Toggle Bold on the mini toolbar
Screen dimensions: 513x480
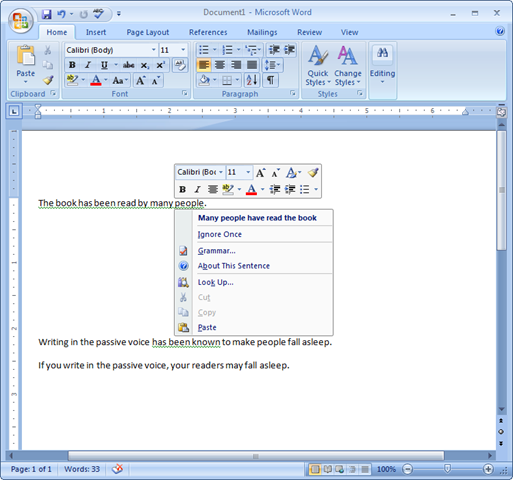[182, 189]
